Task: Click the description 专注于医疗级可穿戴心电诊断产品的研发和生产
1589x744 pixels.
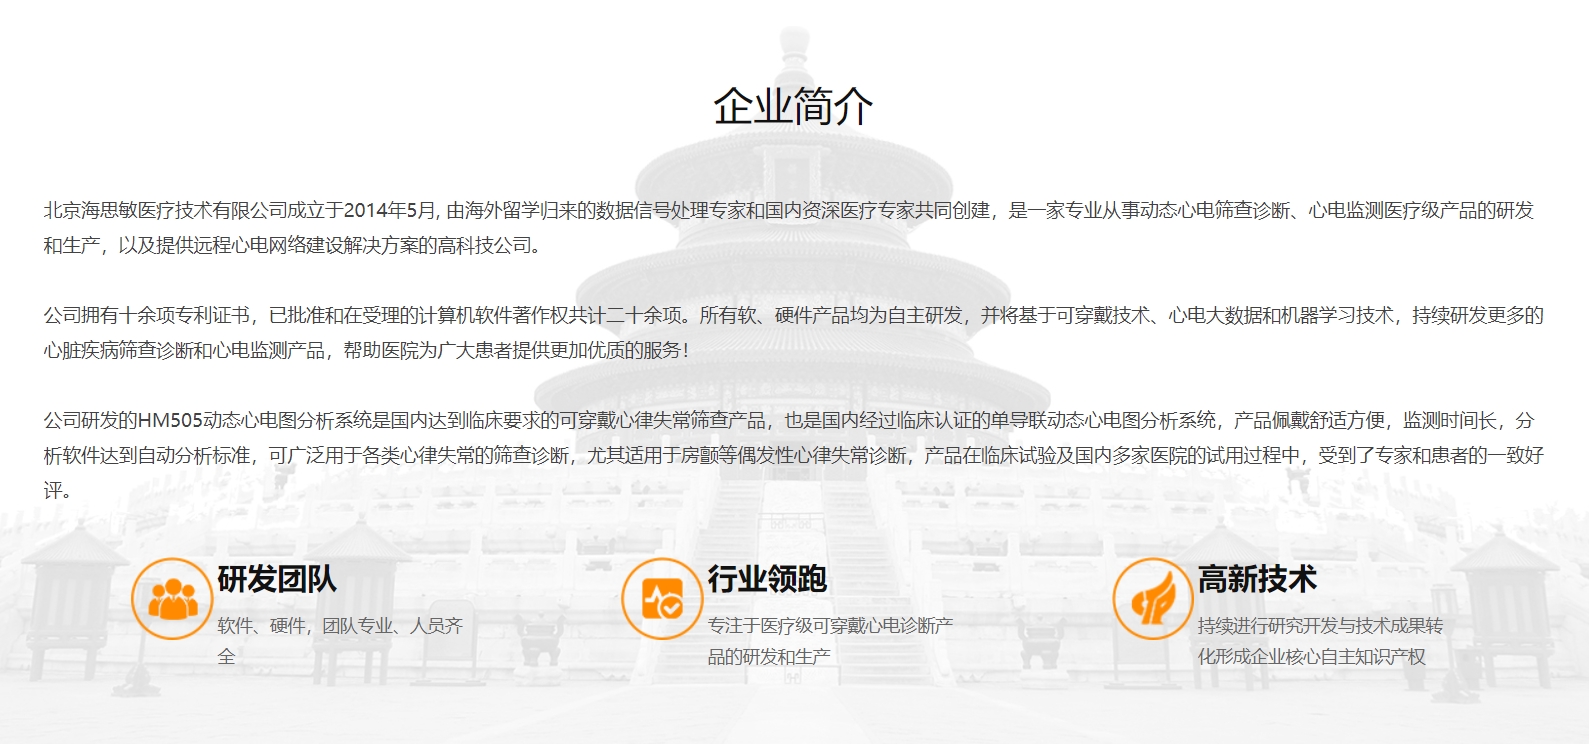Action: [x=830, y=641]
